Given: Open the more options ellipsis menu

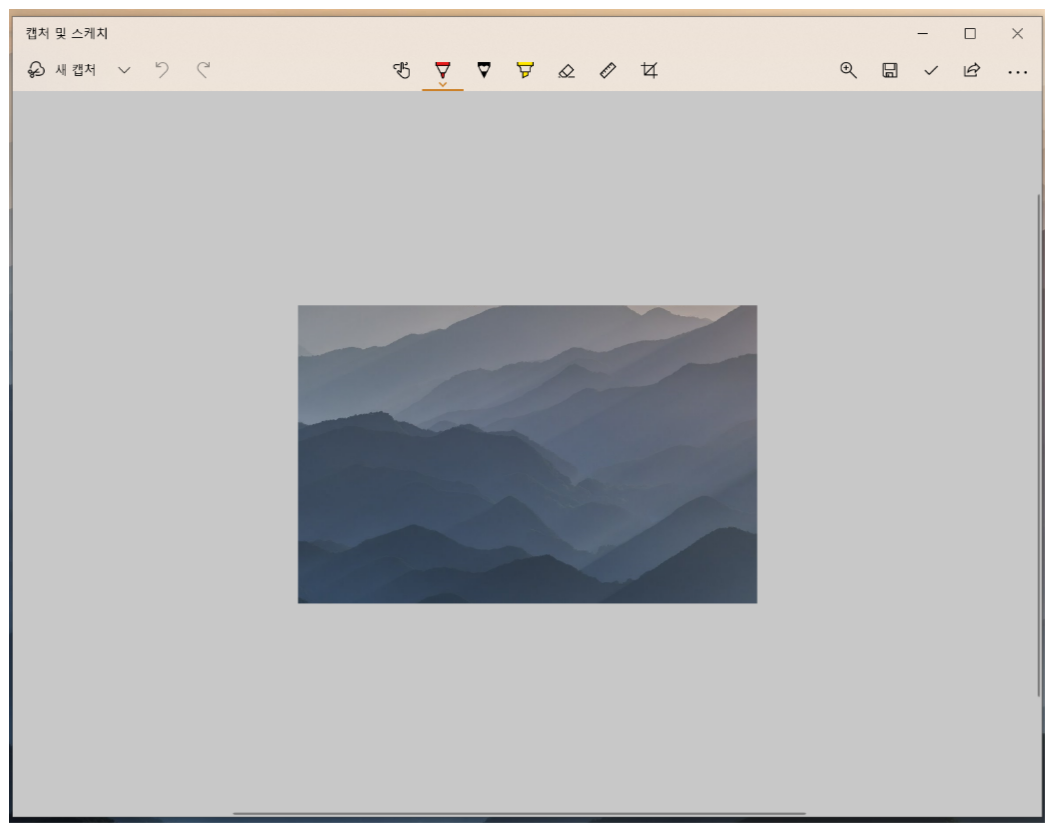Looking at the screenshot, I should 1018,72.
